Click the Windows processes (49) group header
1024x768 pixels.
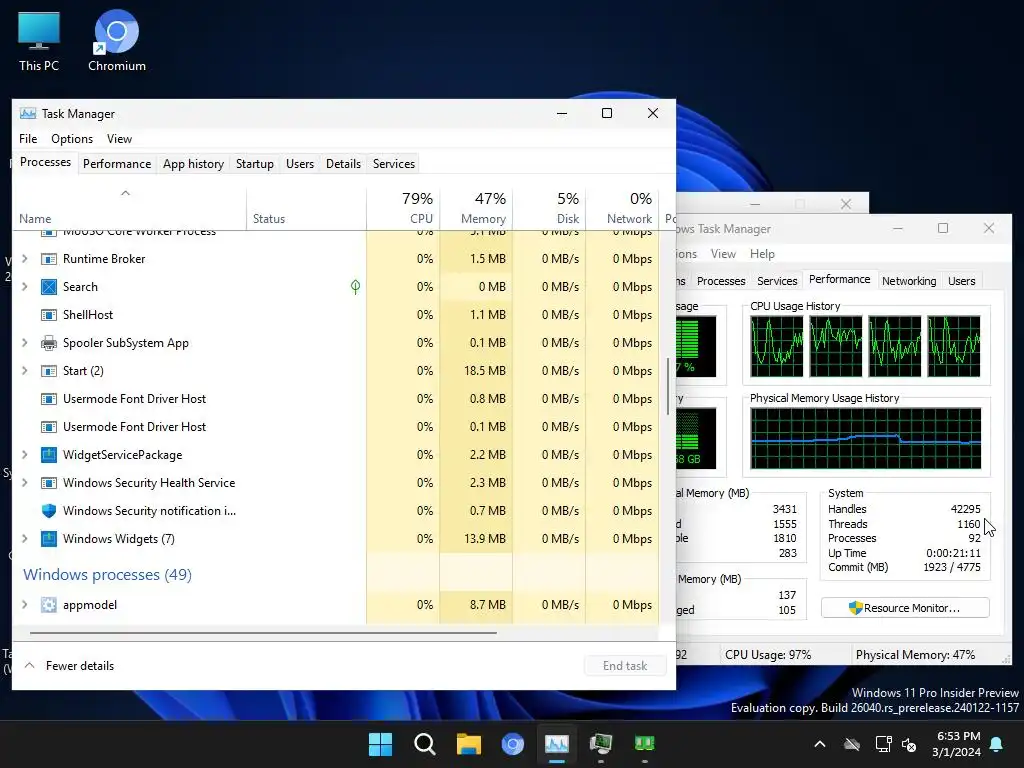click(107, 575)
